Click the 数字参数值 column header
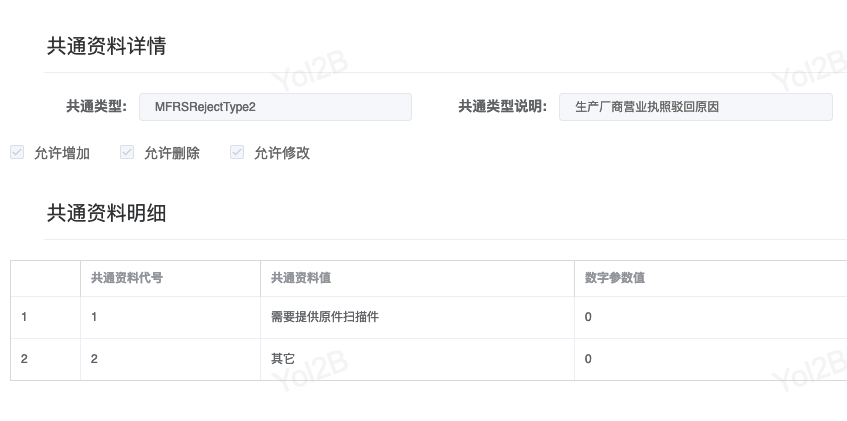847x421 pixels. [x=615, y=278]
